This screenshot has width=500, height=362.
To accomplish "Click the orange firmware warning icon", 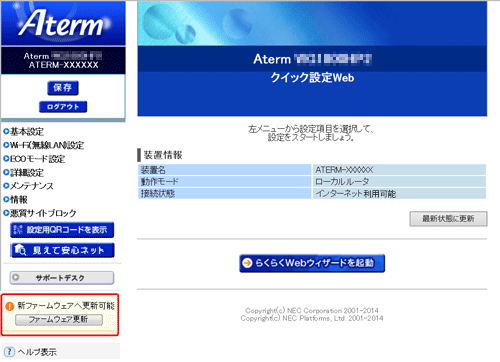I will [x=10, y=306].
